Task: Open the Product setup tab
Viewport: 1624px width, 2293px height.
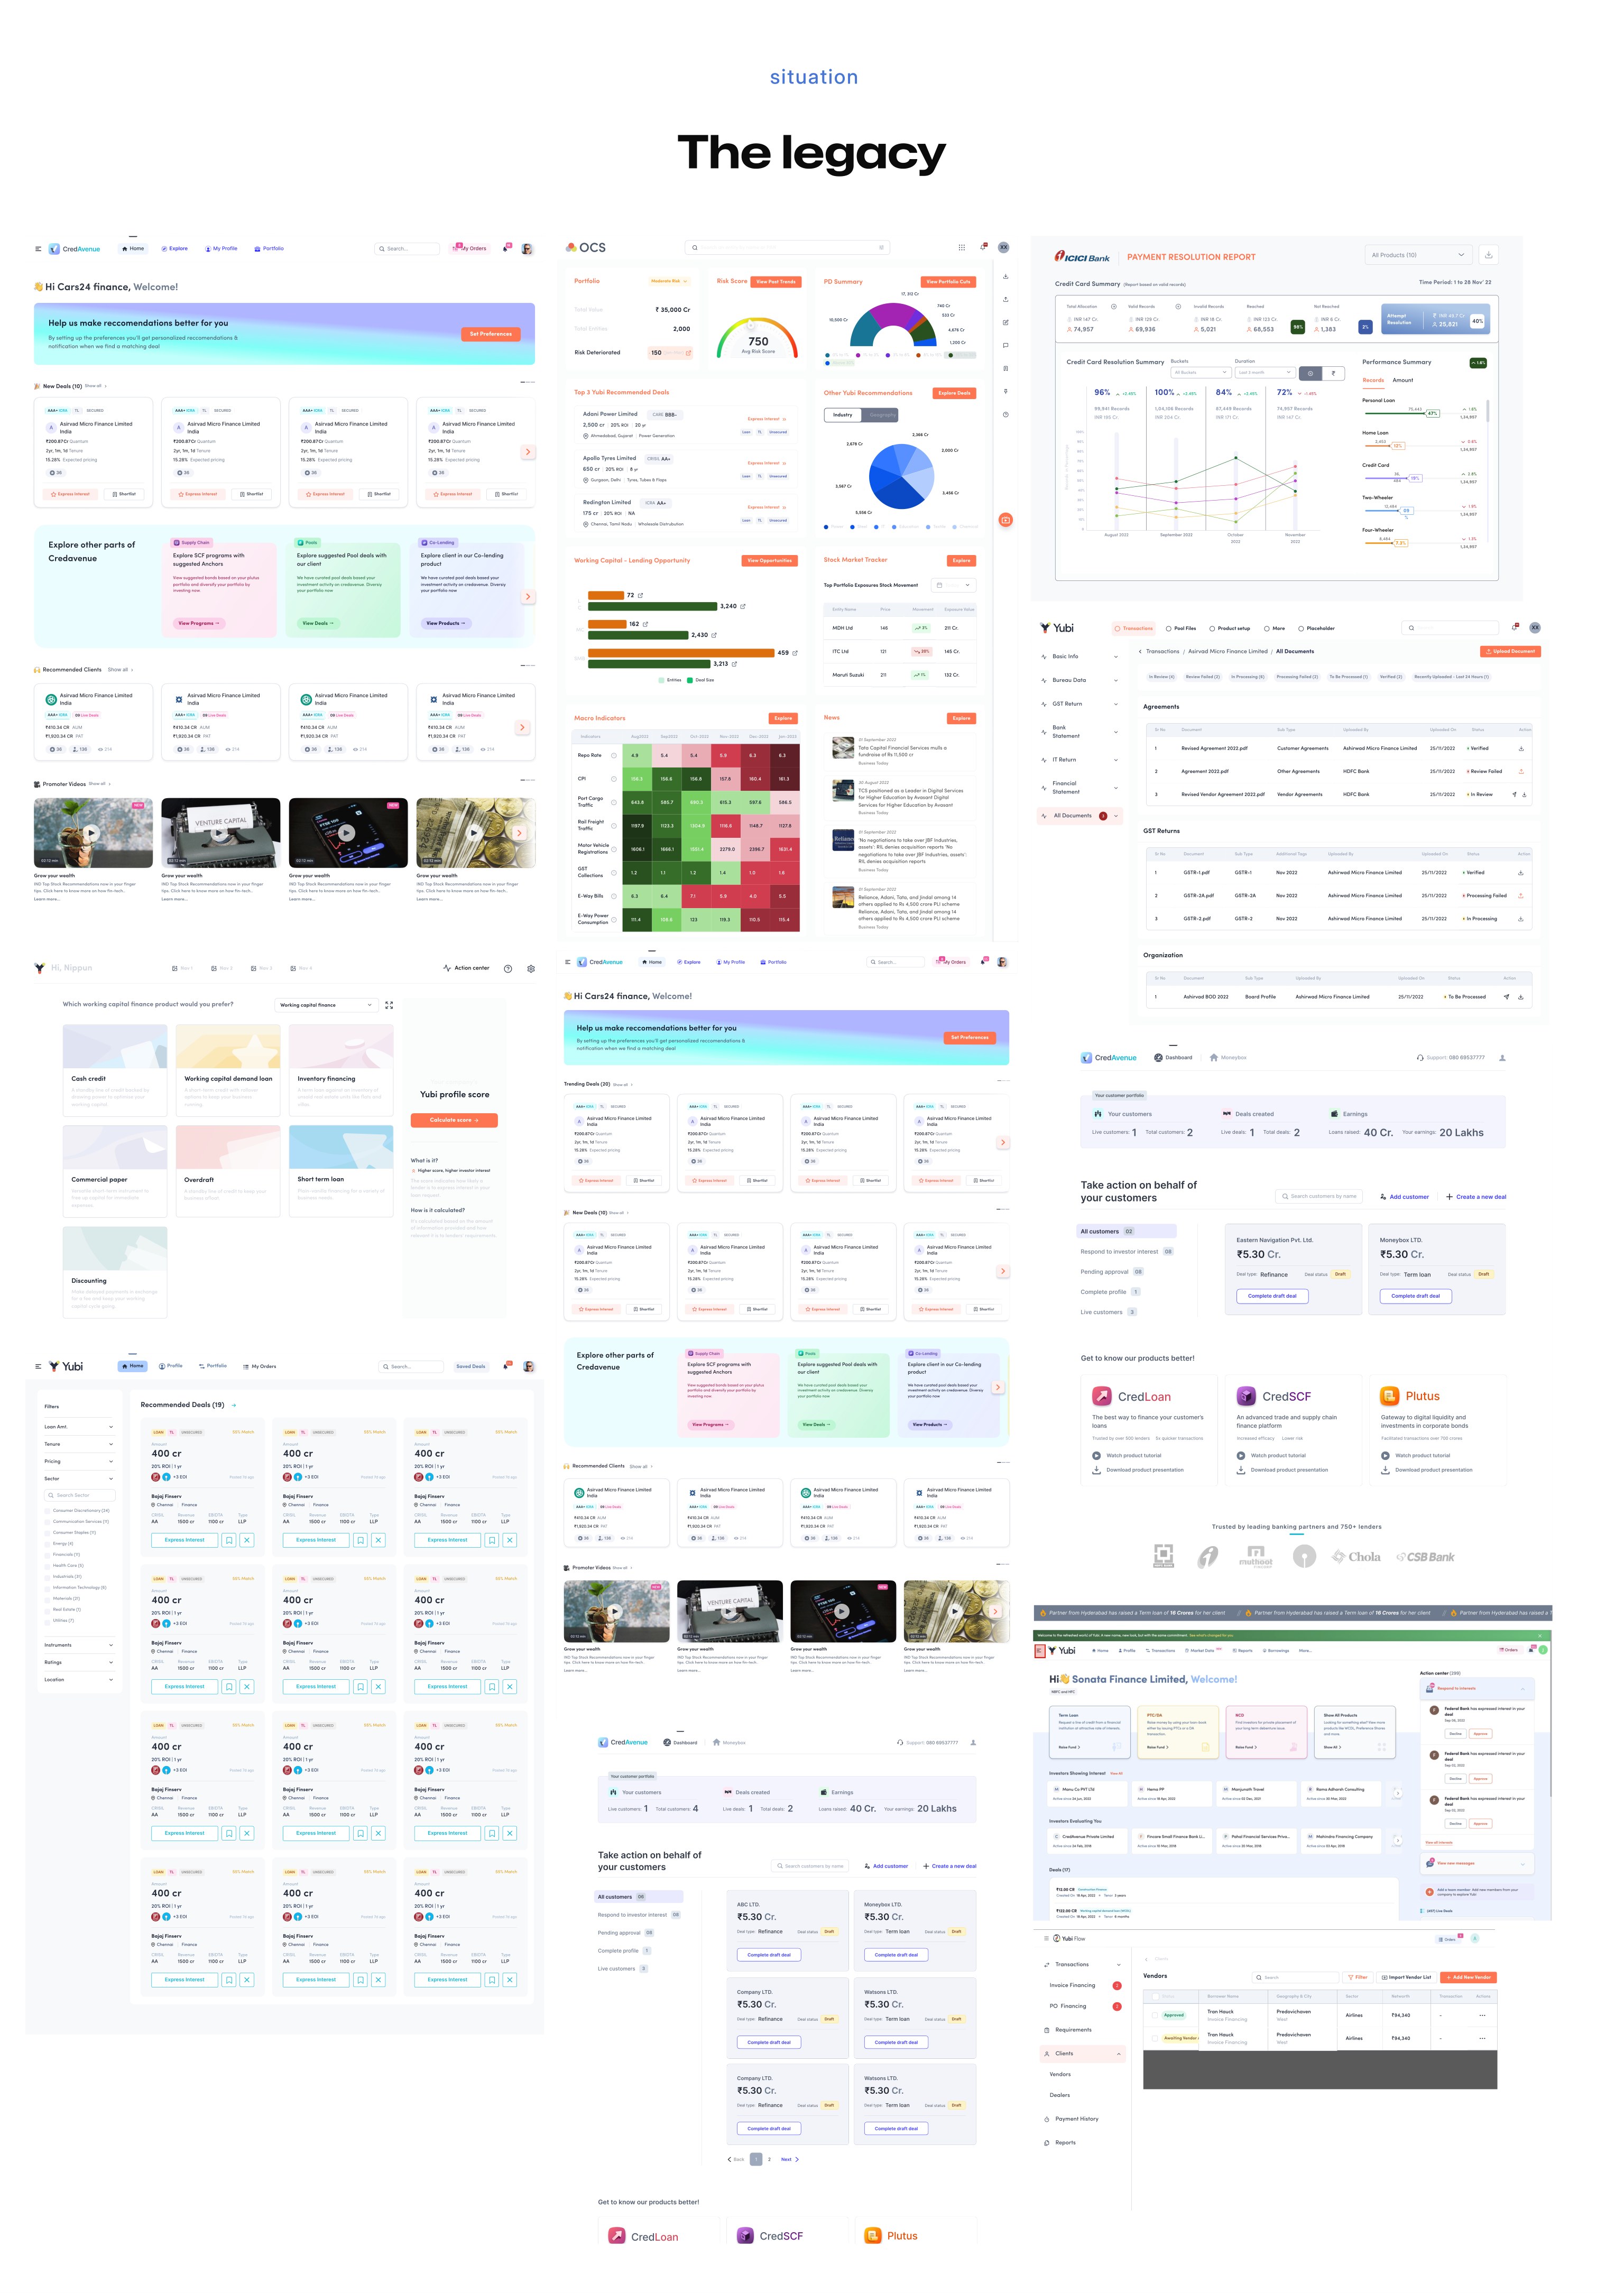Action: pos(1230,628)
